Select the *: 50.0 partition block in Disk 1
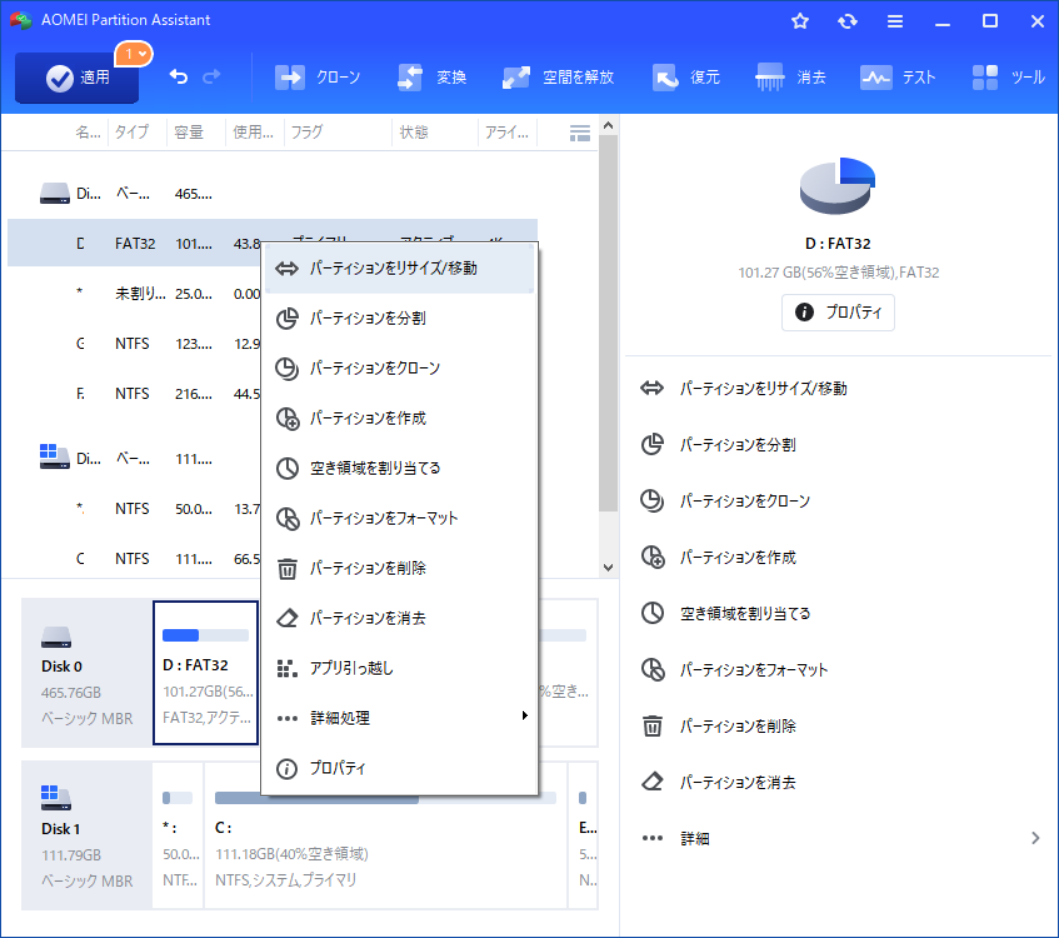 coord(178,835)
